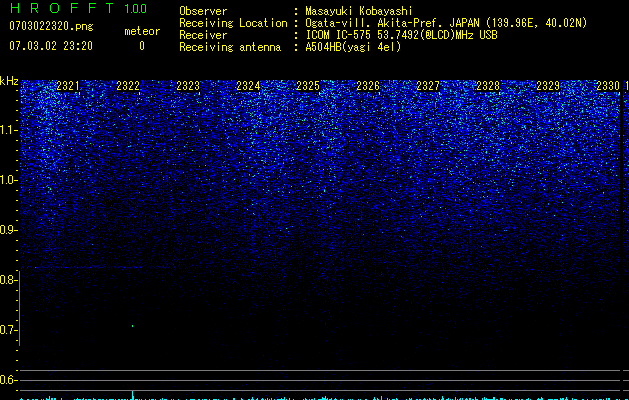Click the date 07.03.02 23:20
Viewport: 629px width, 400px height.
[x=51, y=46]
